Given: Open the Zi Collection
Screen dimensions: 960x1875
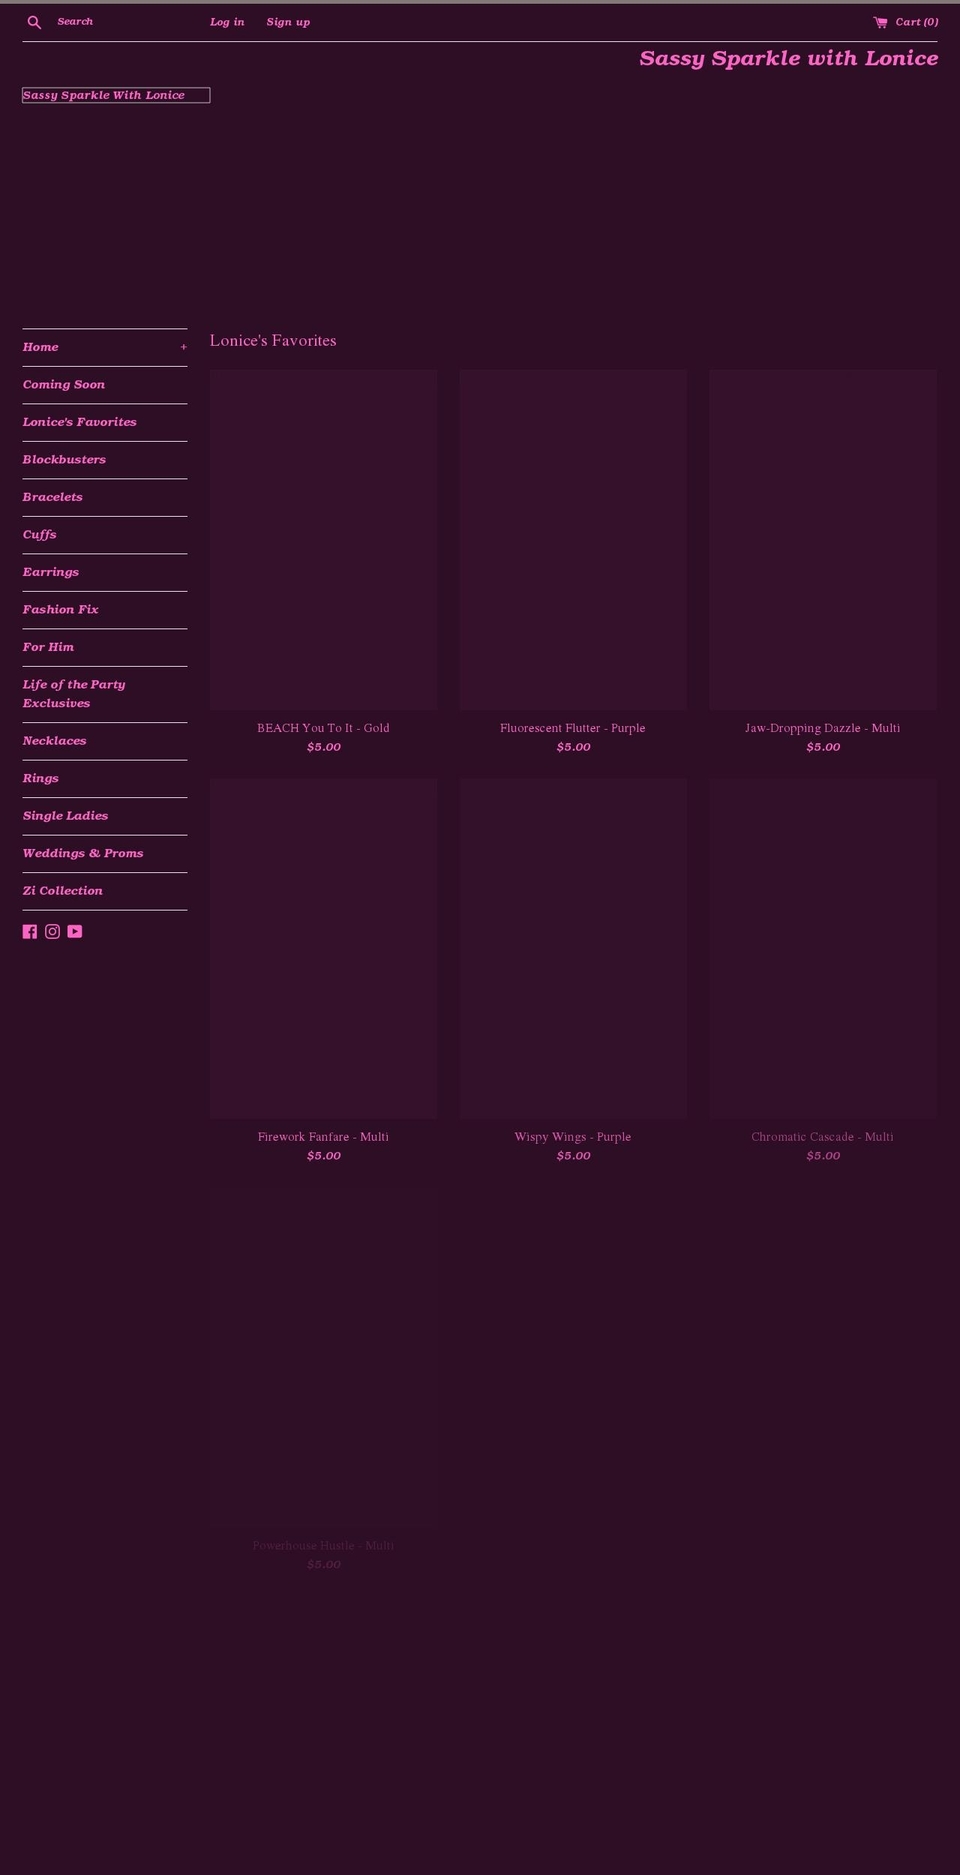Looking at the screenshot, I should (x=63, y=891).
